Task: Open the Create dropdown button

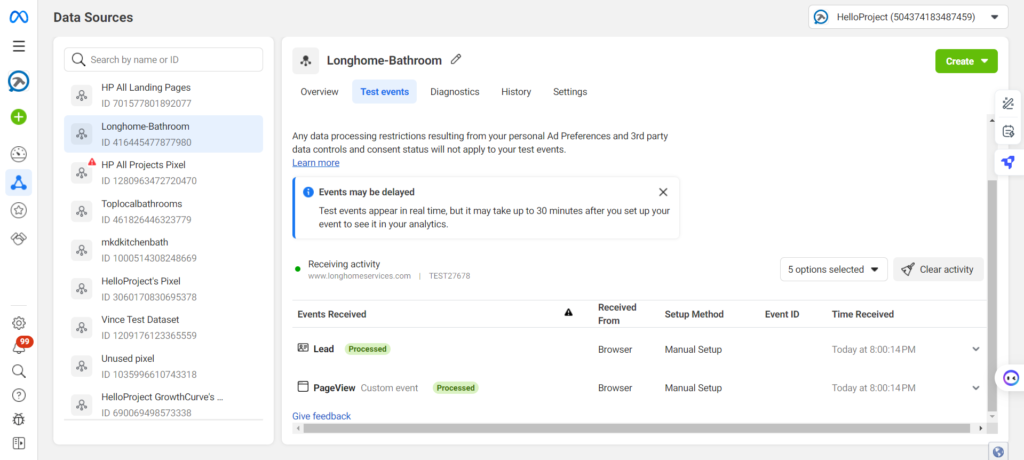Action: pos(966,61)
